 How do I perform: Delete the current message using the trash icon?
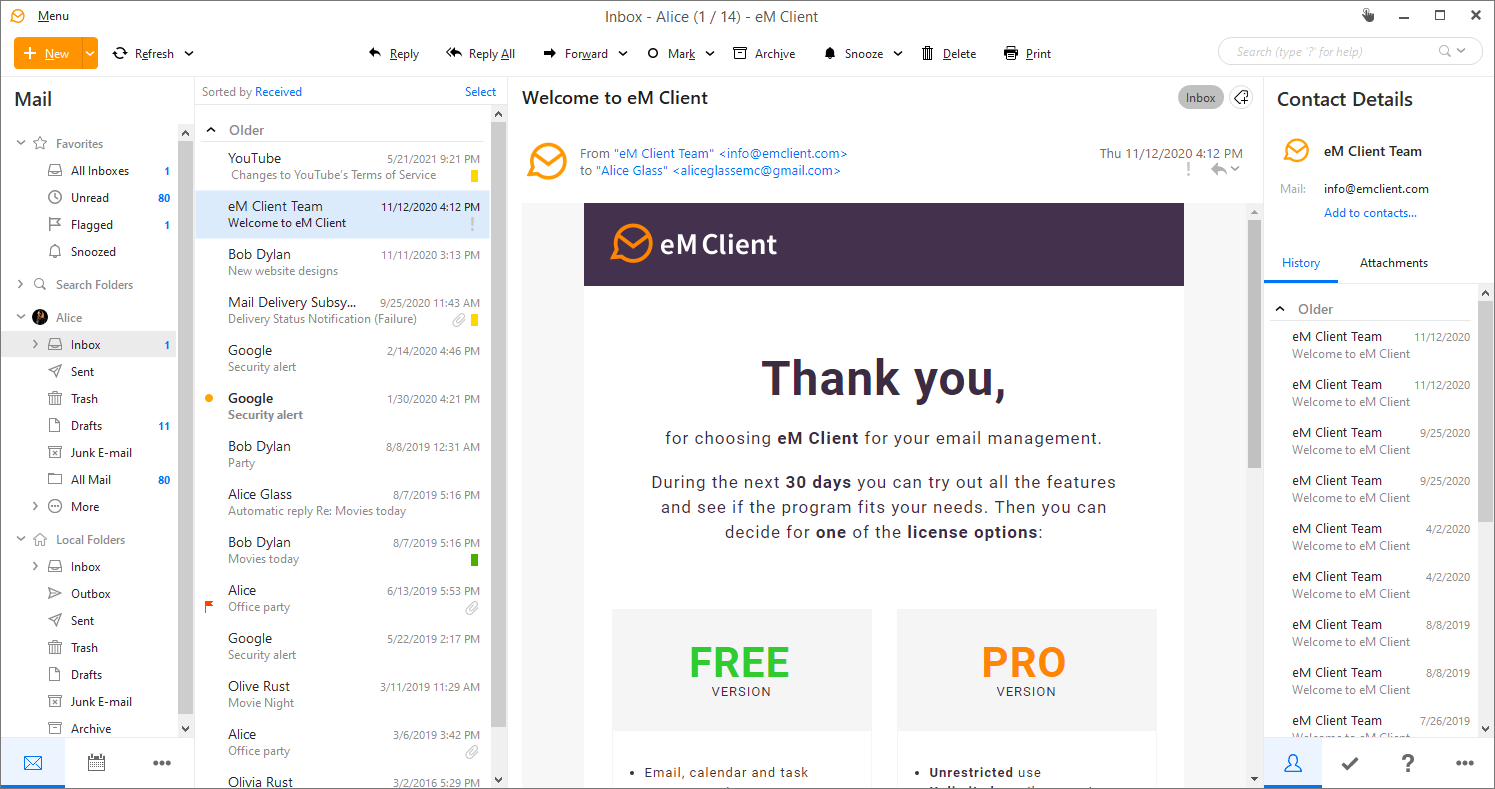[948, 53]
